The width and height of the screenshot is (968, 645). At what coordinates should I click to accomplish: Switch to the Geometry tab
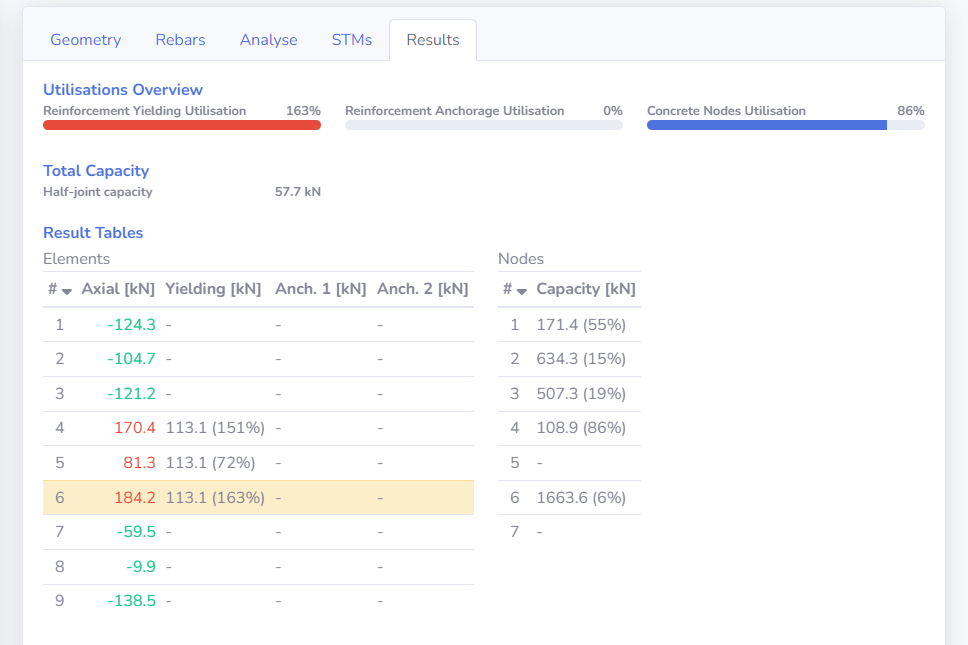click(85, 40)
